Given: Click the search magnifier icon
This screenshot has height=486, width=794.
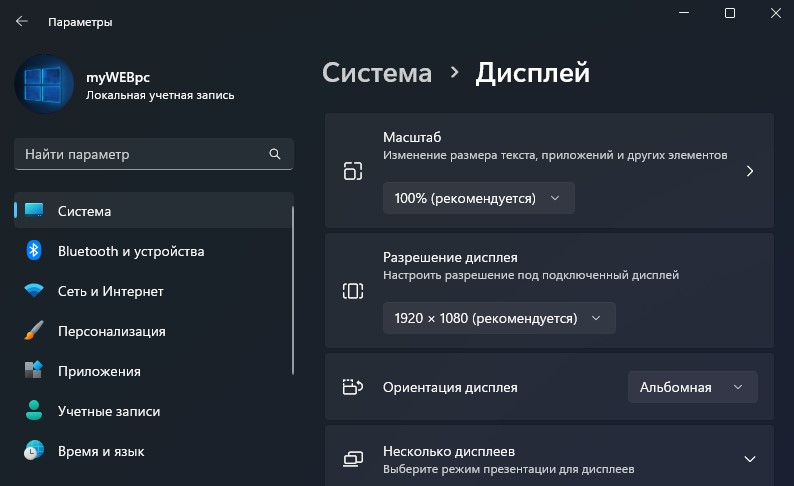Looking at the screenshot, I should (274, 154).
